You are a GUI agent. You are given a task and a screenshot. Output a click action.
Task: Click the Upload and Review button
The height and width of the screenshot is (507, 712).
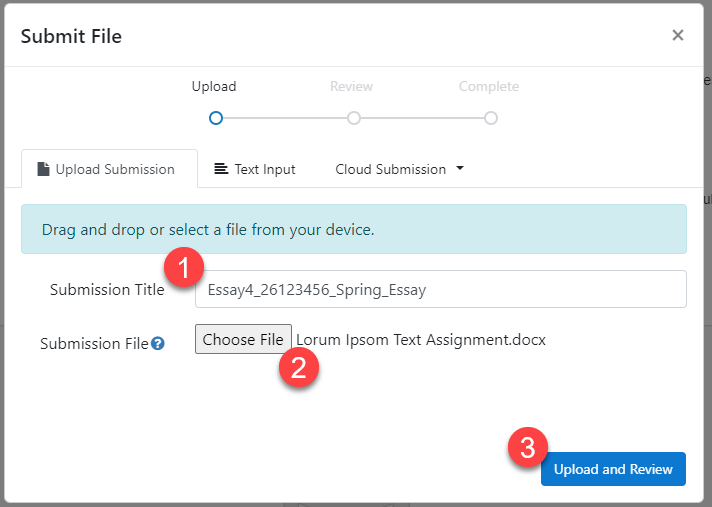coord(613,469)
